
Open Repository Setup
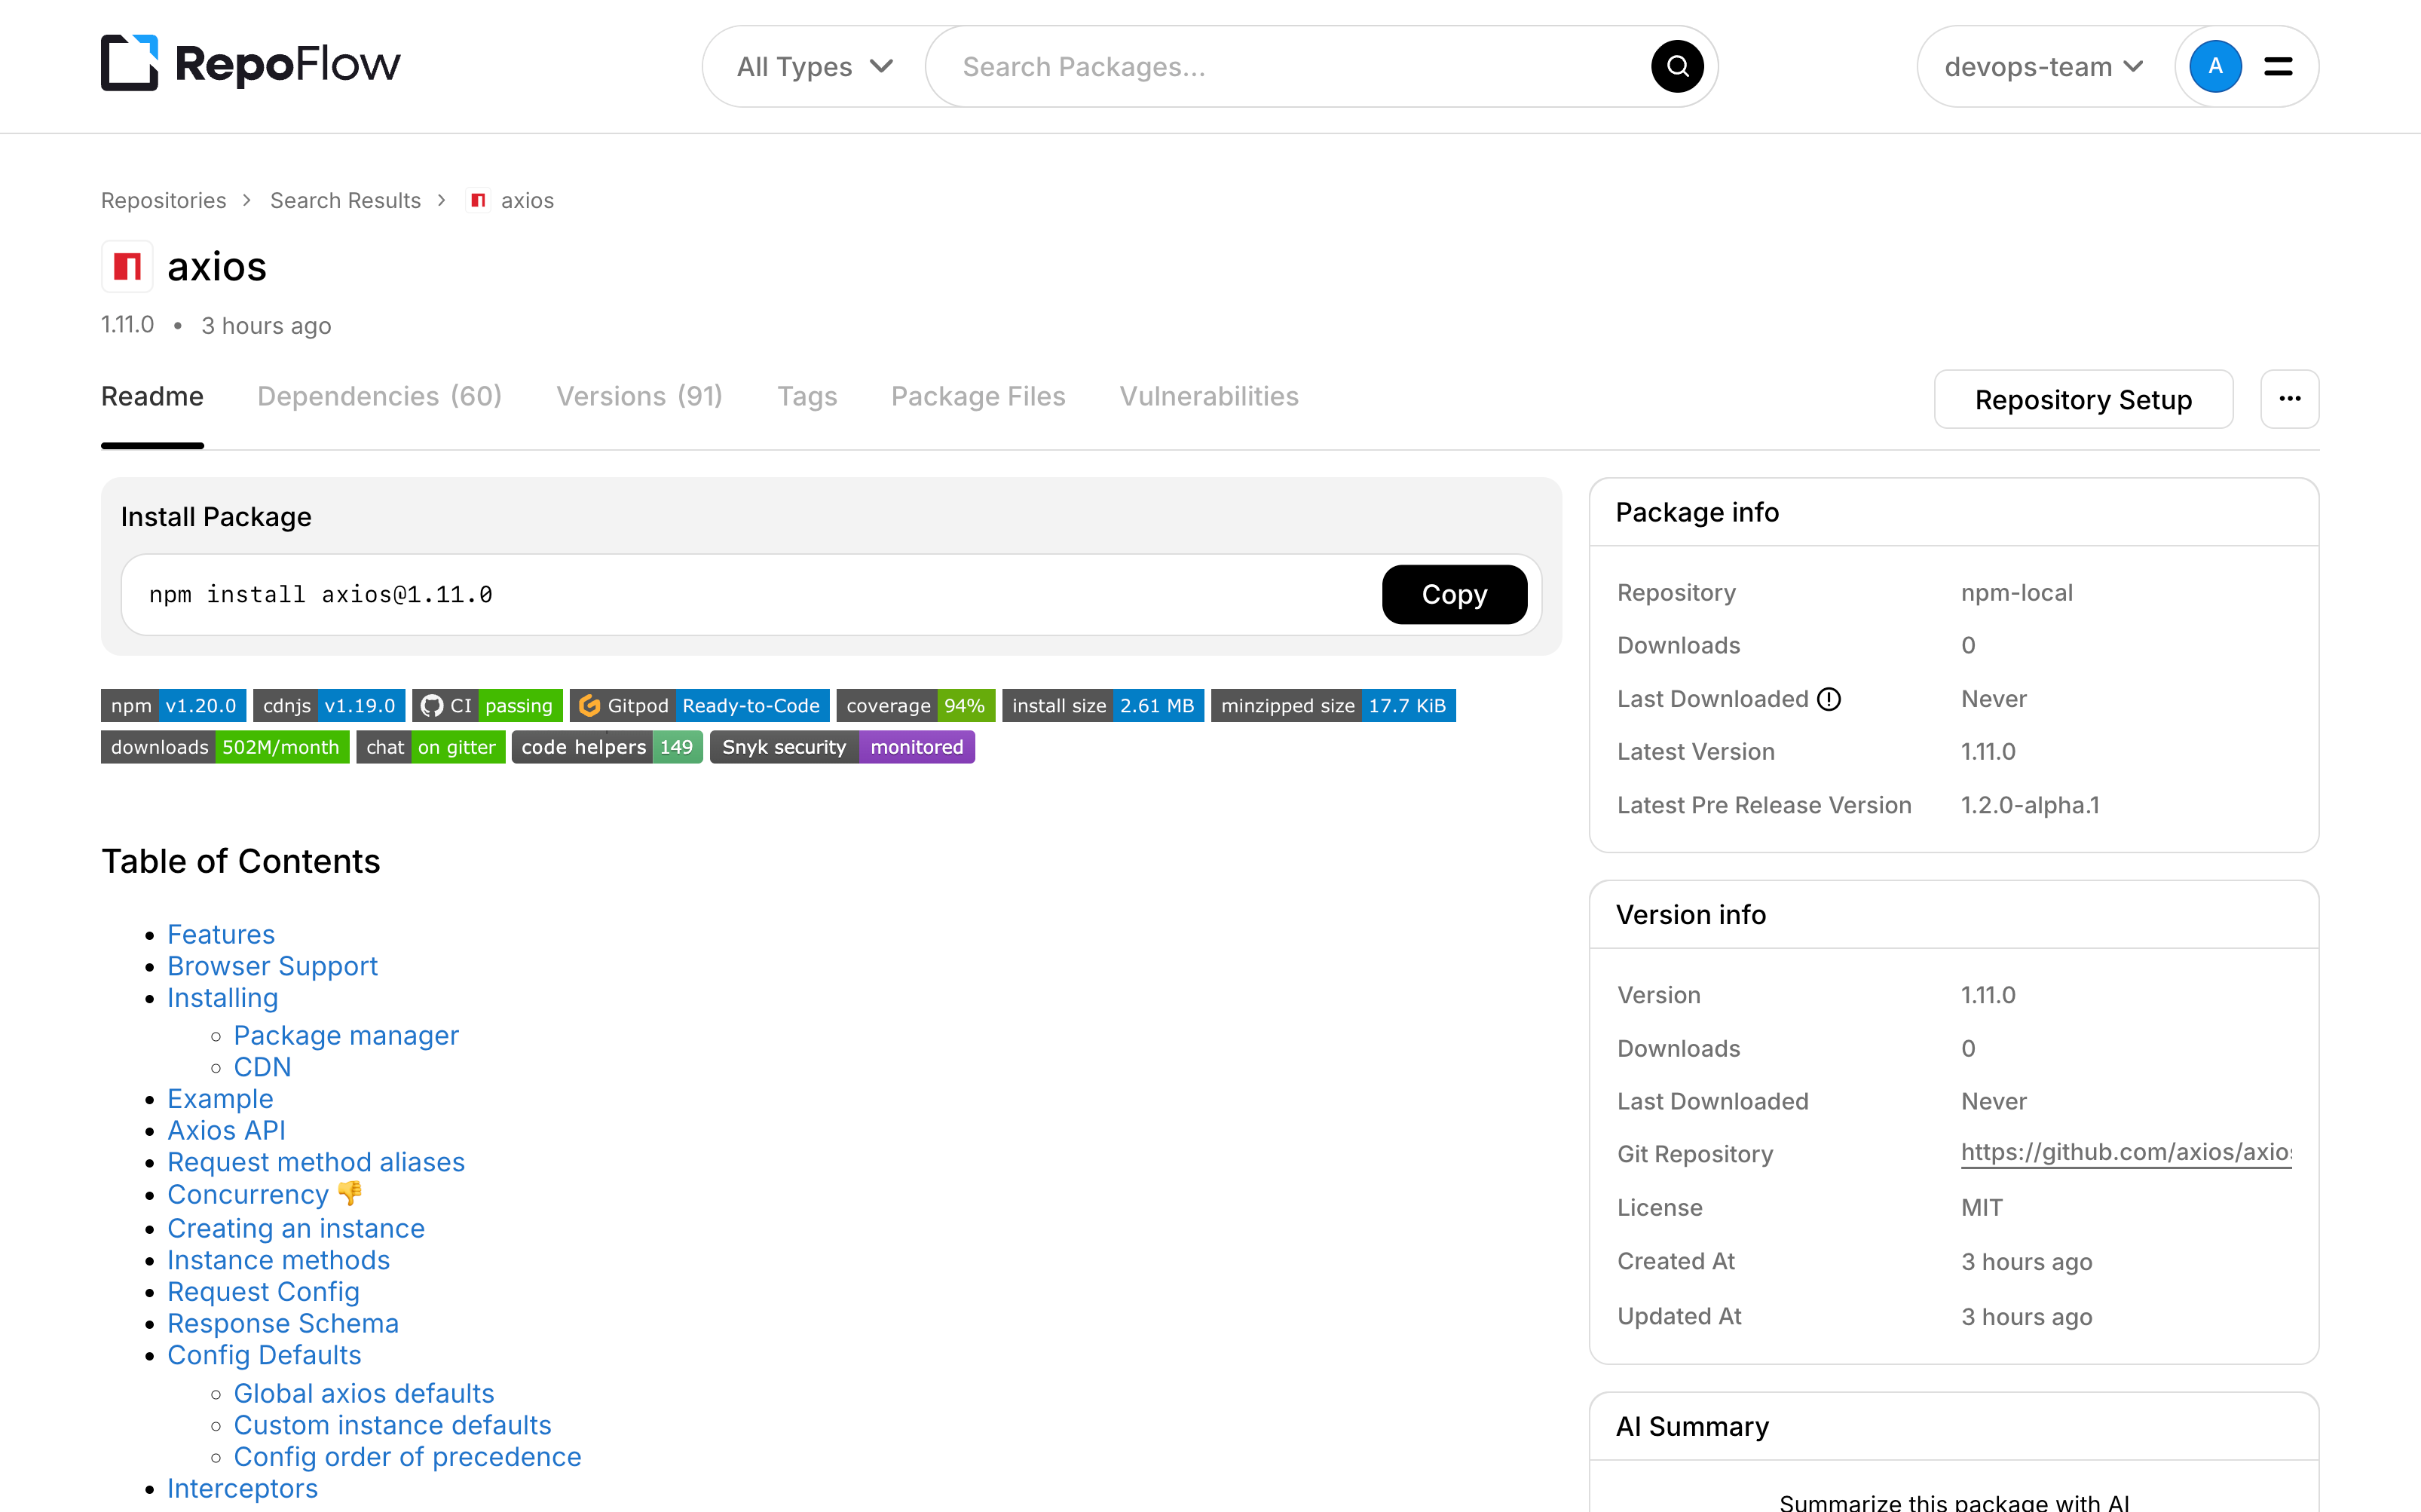[2083, 399]
